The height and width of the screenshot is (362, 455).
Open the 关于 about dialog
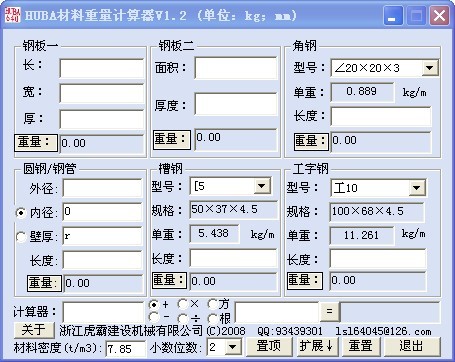tap(34, 330)
